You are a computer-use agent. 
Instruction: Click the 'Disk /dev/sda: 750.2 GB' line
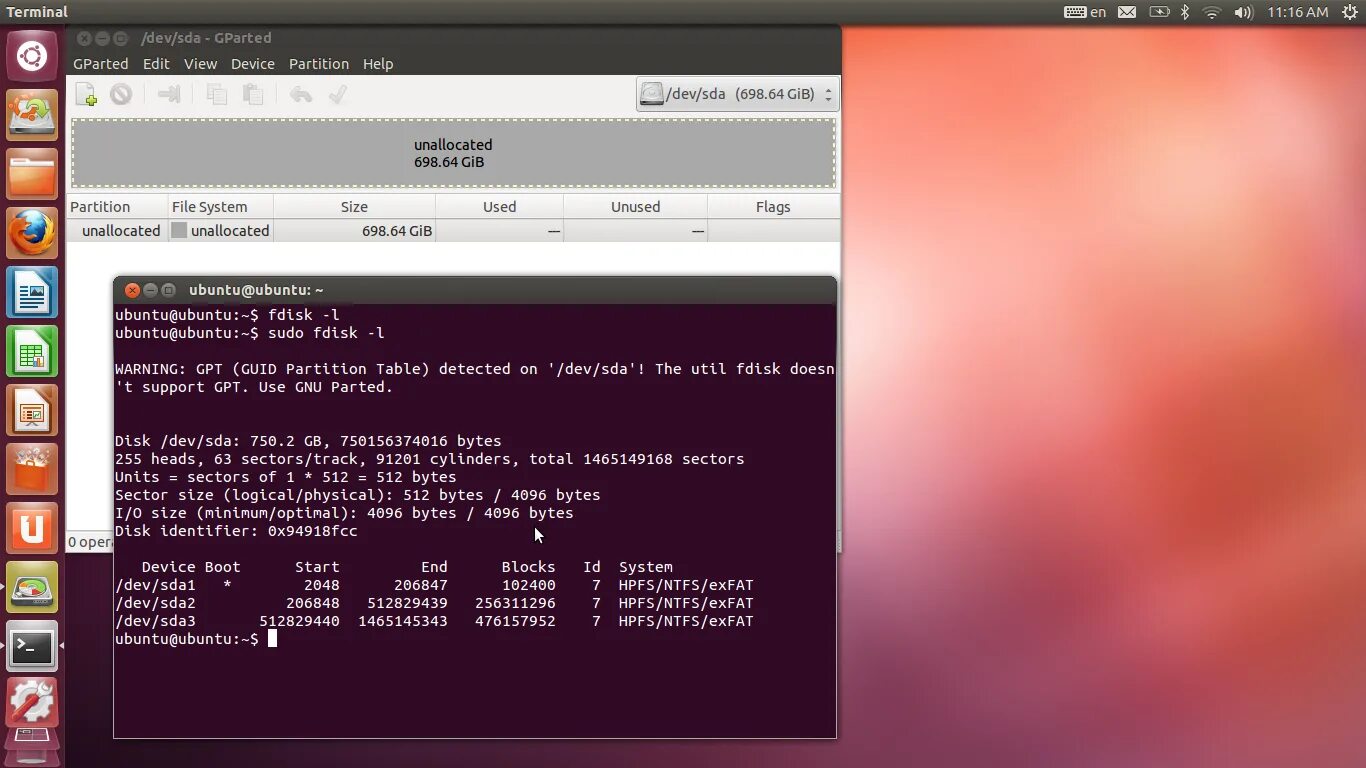pos(308,441)
